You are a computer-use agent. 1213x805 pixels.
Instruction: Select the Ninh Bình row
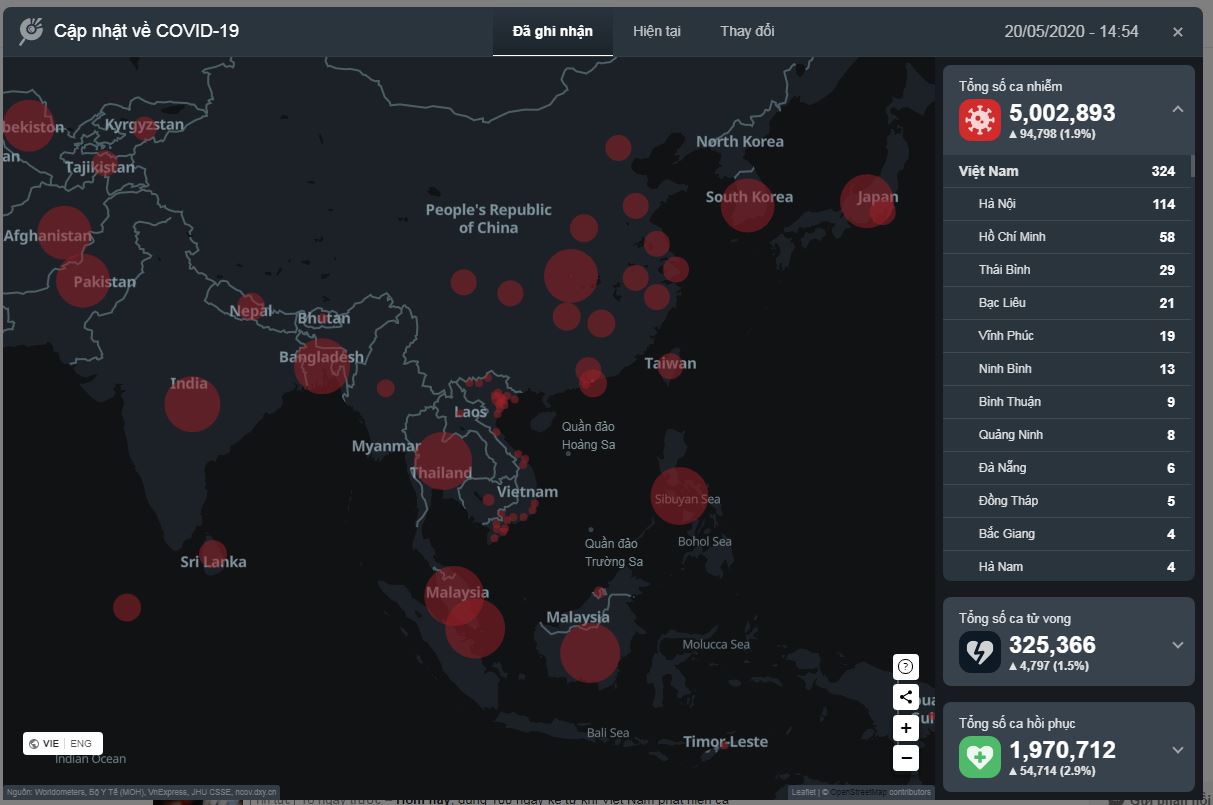pos(1067,369)
